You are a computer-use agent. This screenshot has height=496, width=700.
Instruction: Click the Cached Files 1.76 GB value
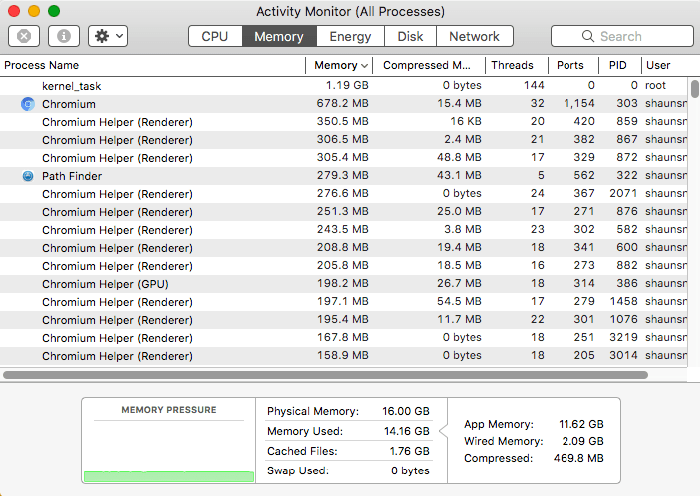(x=409, y=451)
